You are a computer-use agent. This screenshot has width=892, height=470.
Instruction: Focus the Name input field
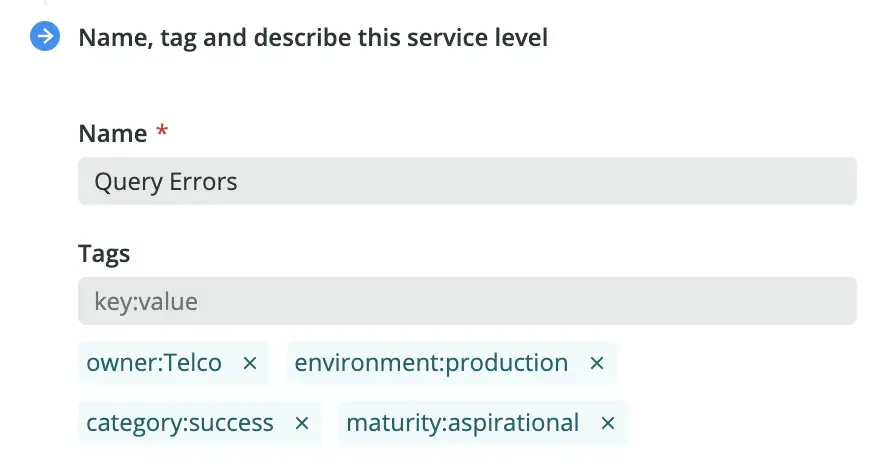click(467, 181)
